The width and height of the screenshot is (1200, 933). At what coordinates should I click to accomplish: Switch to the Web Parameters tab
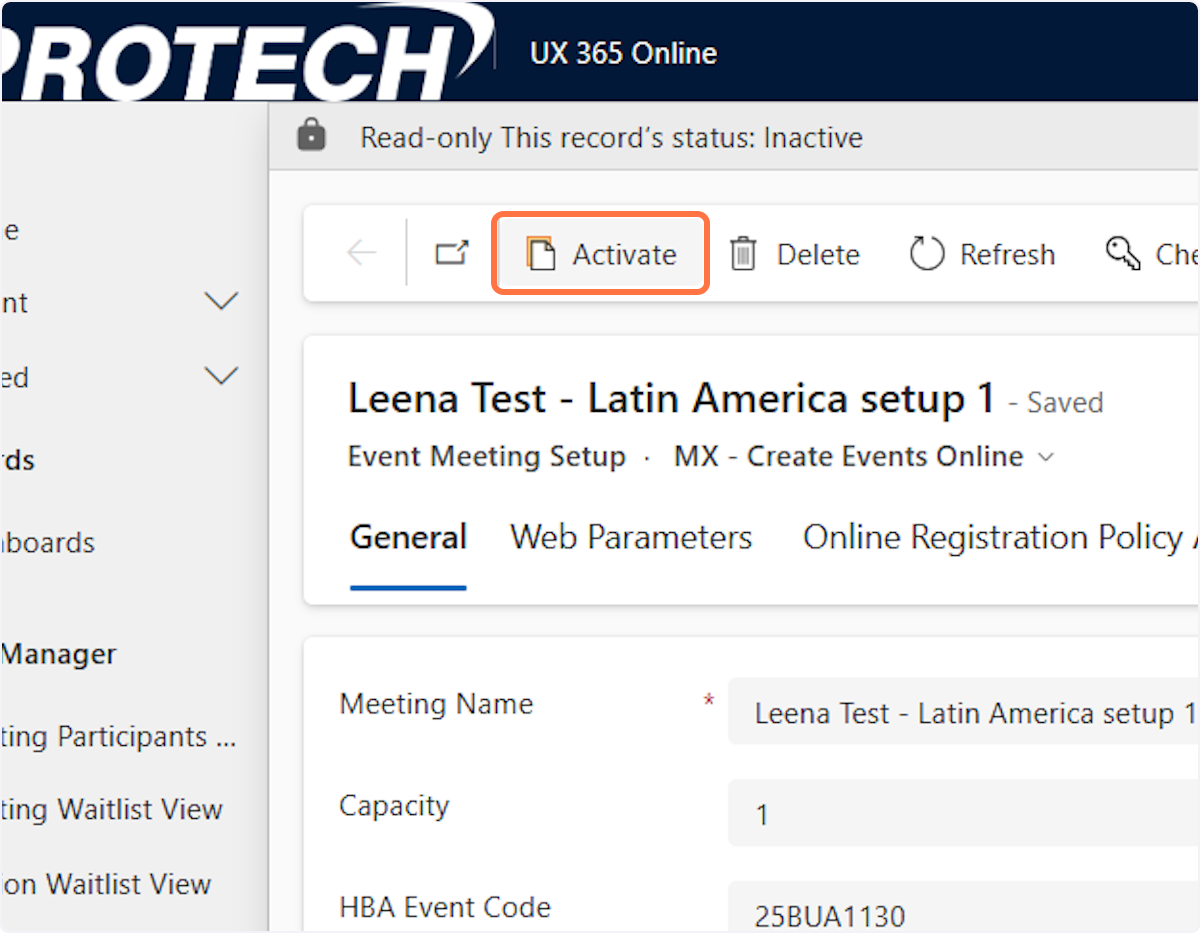[x=631, y=538]
